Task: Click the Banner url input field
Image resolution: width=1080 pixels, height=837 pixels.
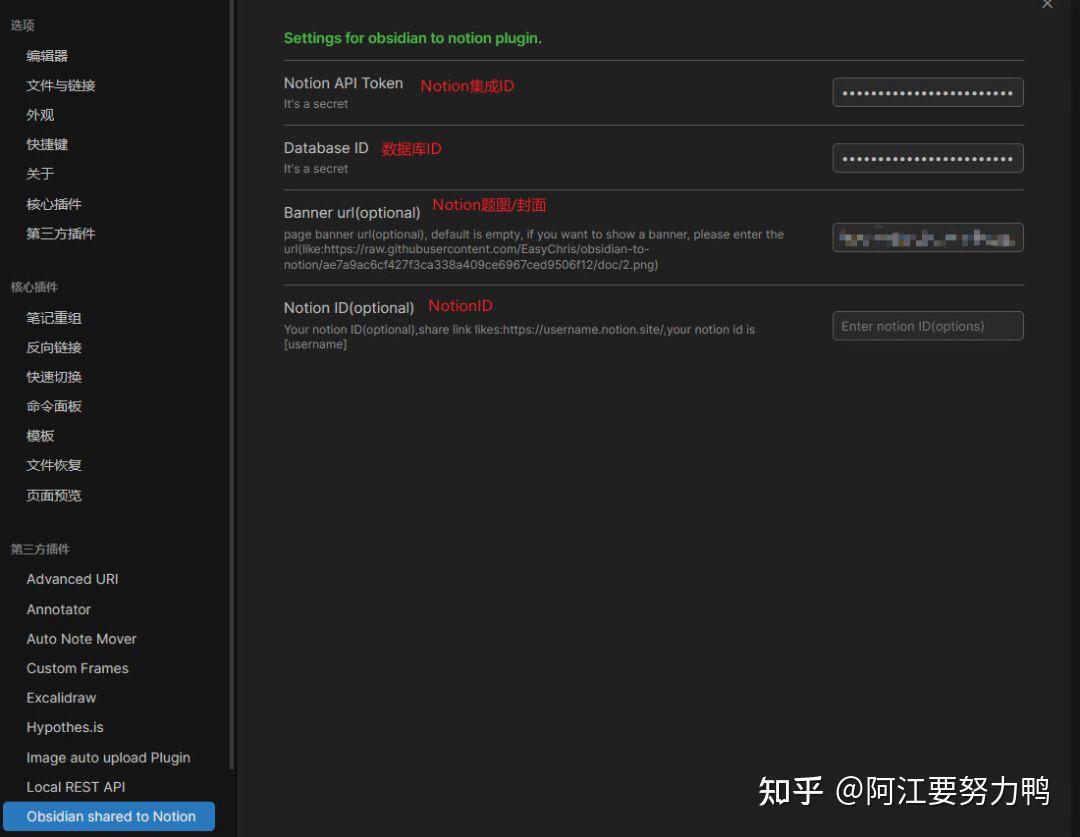Action: (x=928, y=238)
